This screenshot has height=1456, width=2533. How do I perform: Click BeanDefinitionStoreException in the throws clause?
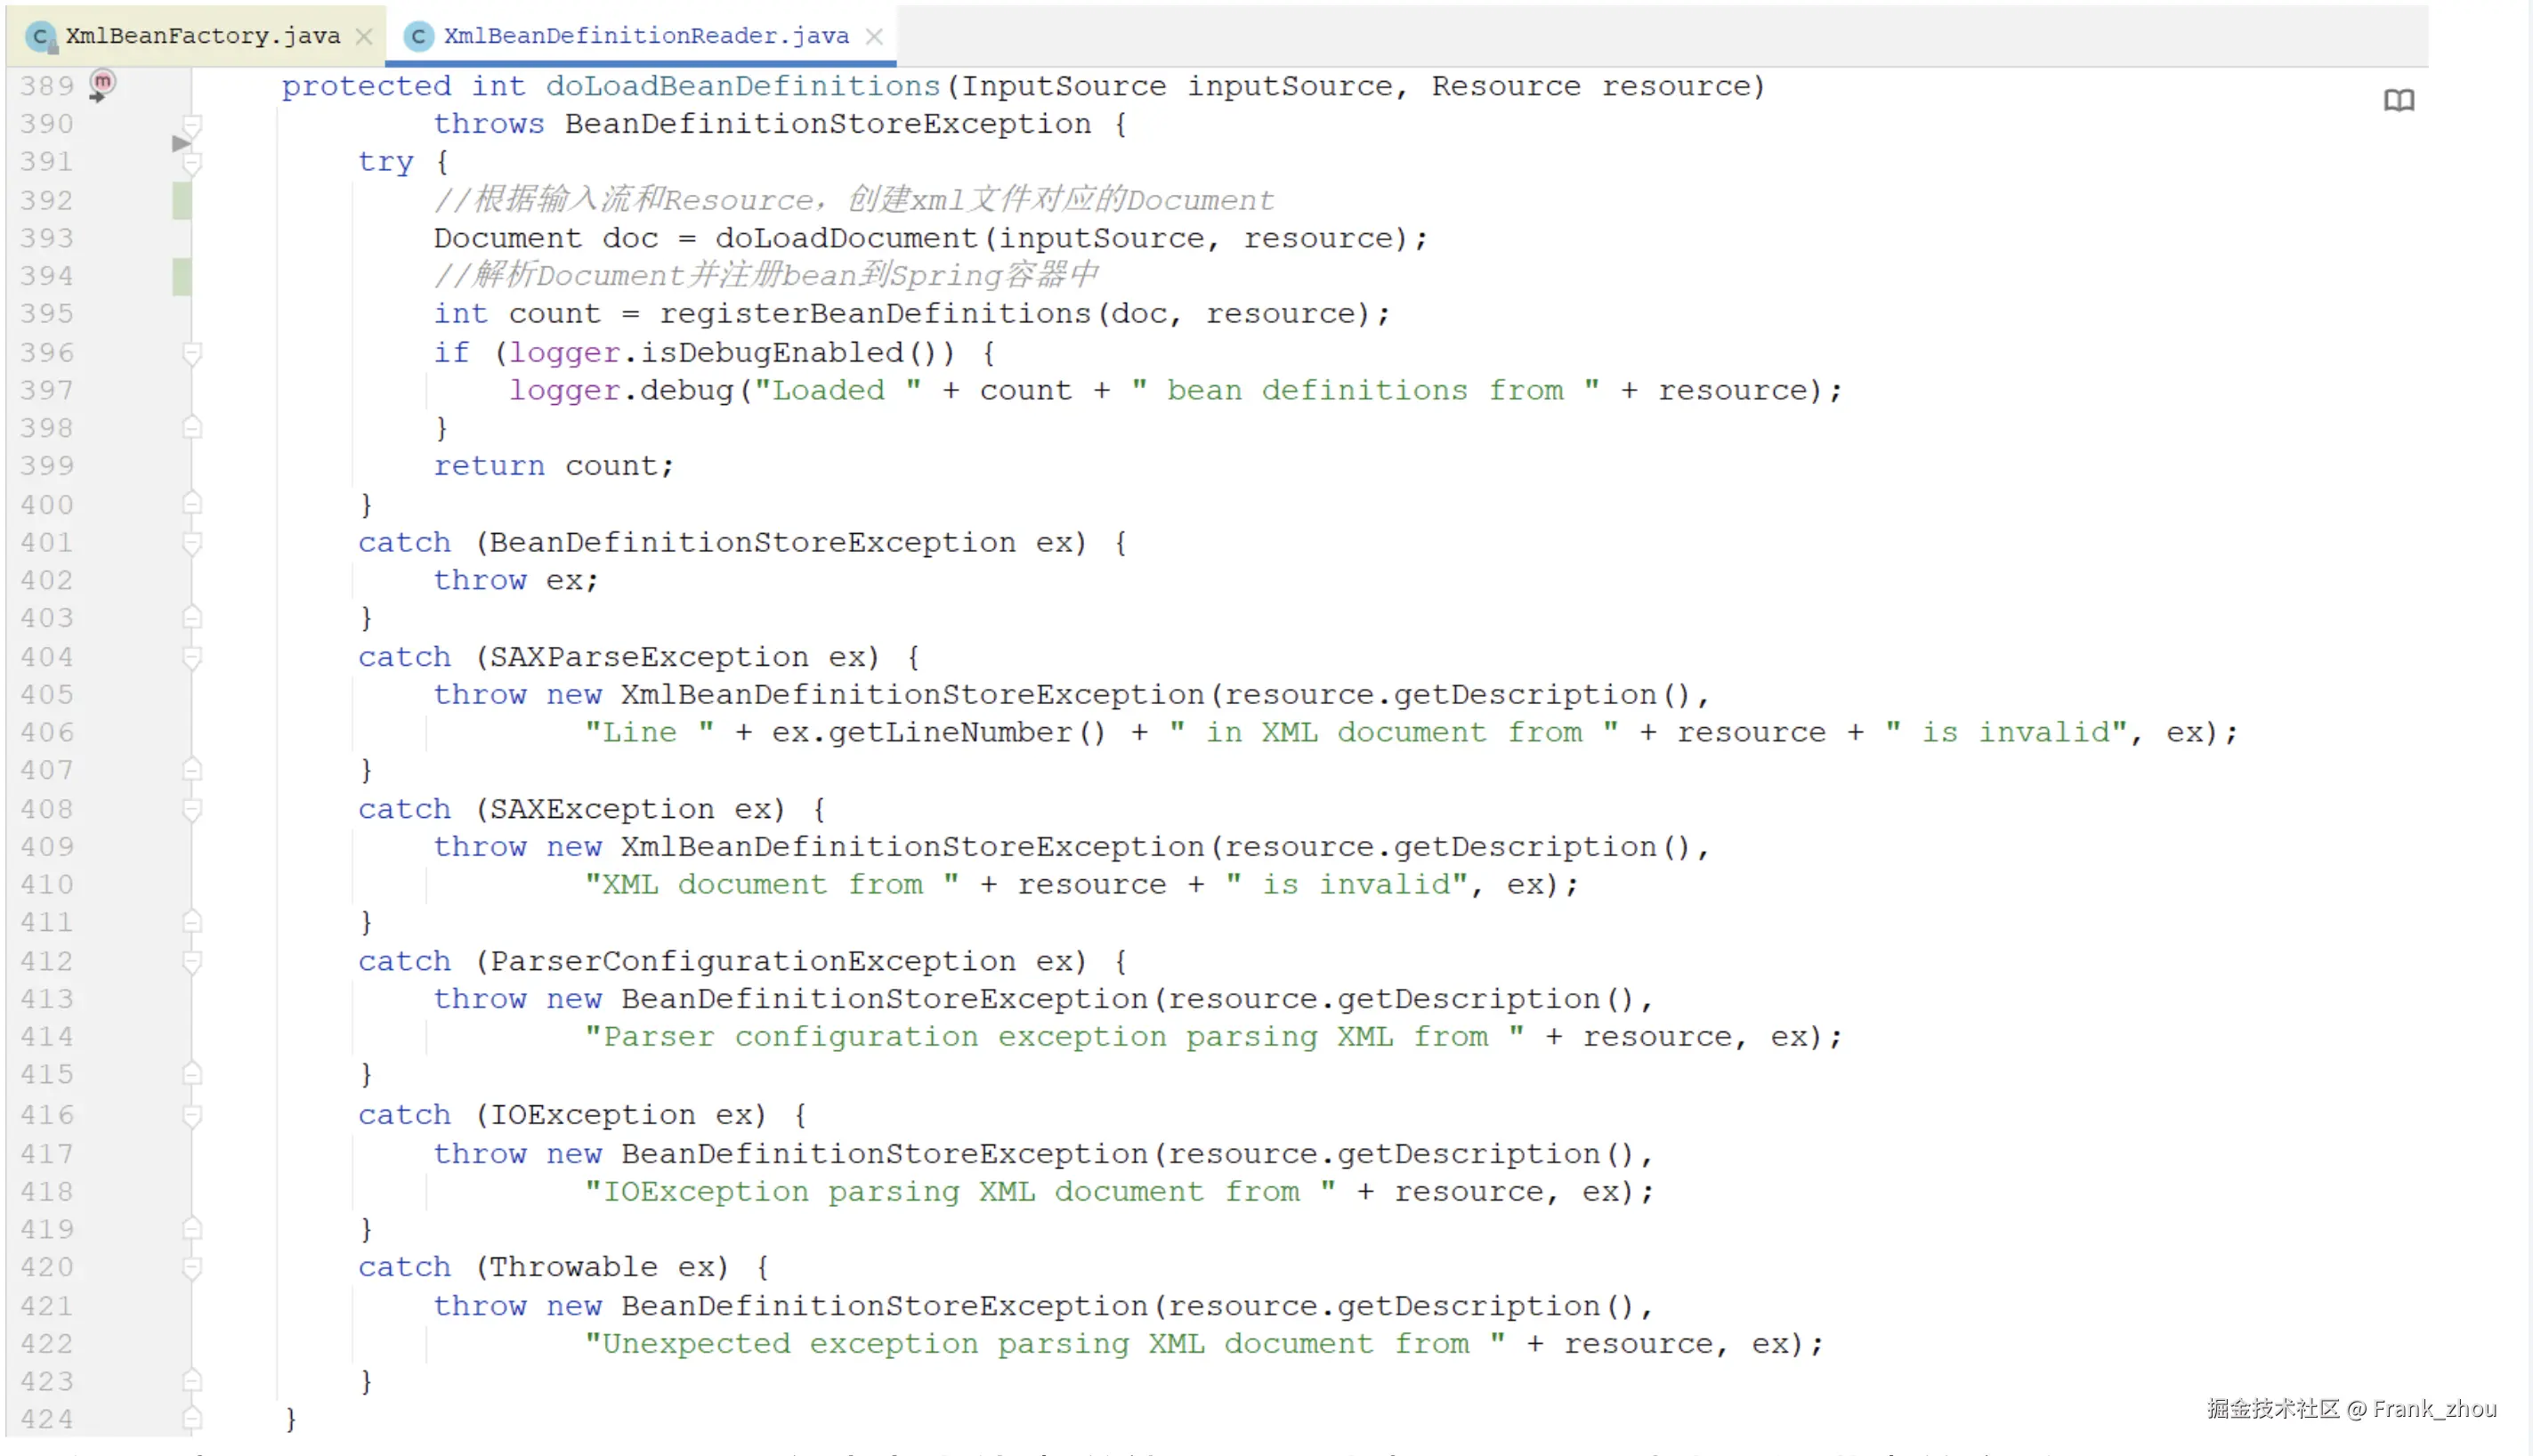828,124
